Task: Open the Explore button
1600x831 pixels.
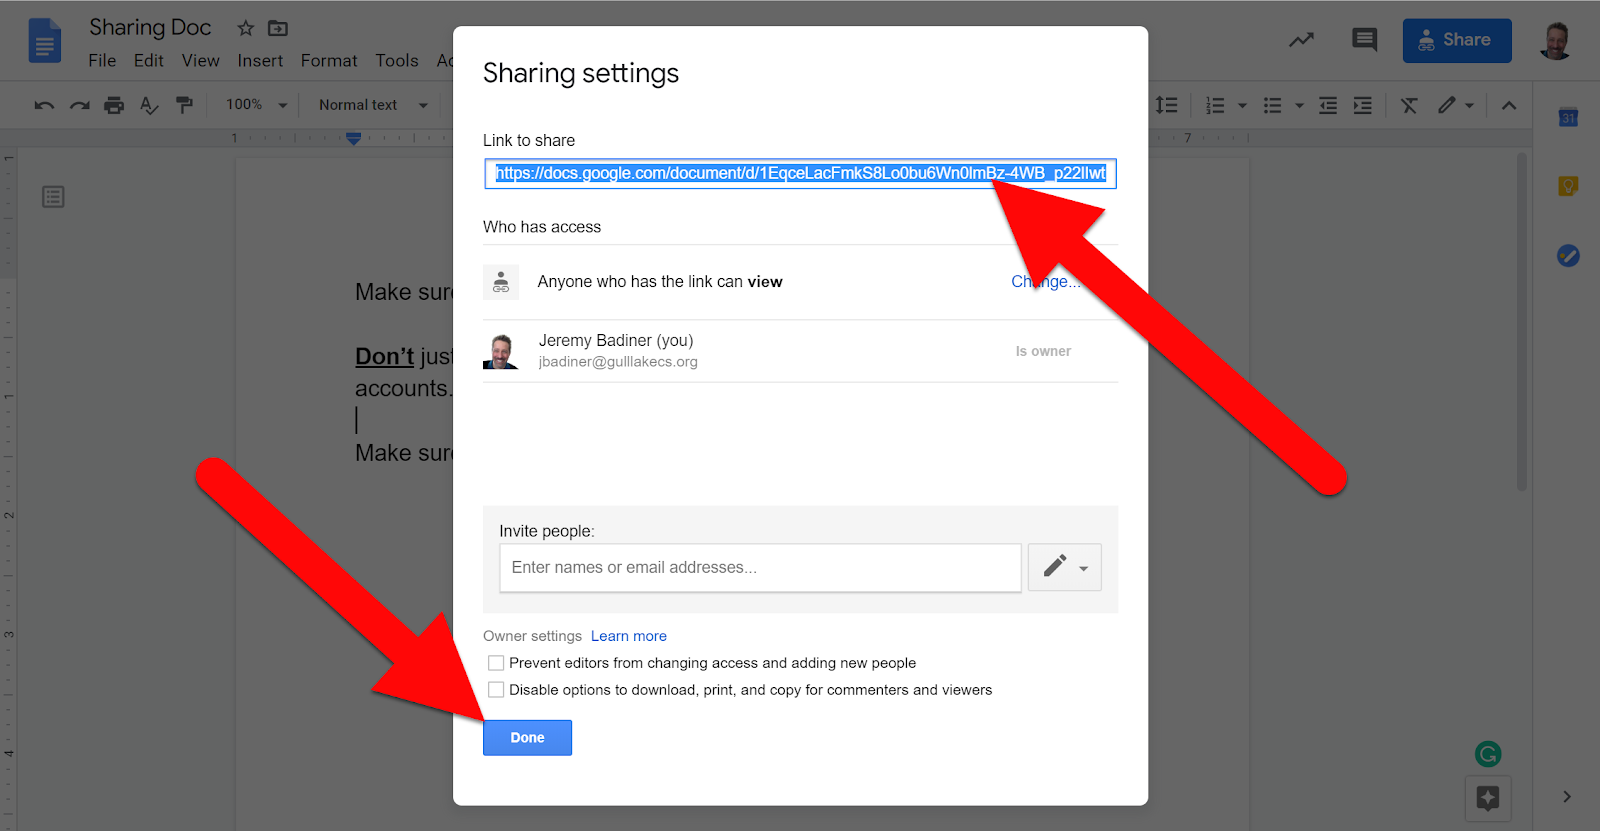Action: [x=1488, y=798]
